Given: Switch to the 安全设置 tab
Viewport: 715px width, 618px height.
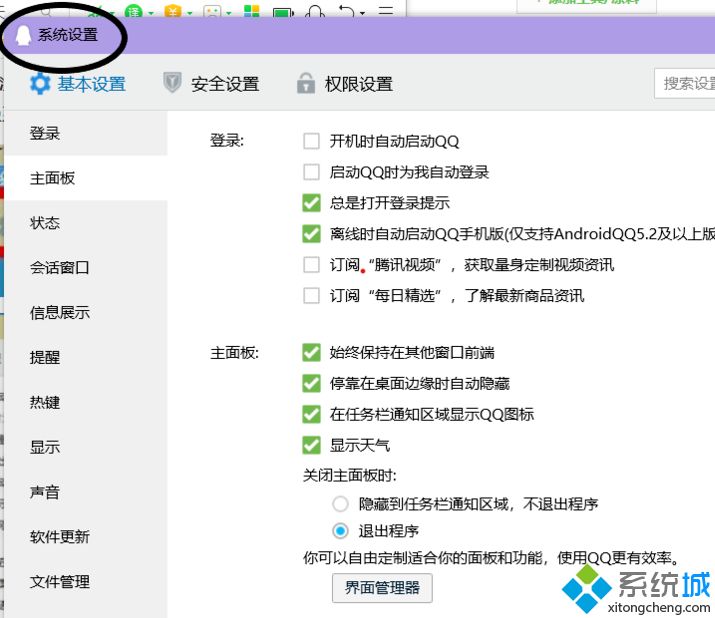Looking at the screenshot, I should (x=211, y=84).
